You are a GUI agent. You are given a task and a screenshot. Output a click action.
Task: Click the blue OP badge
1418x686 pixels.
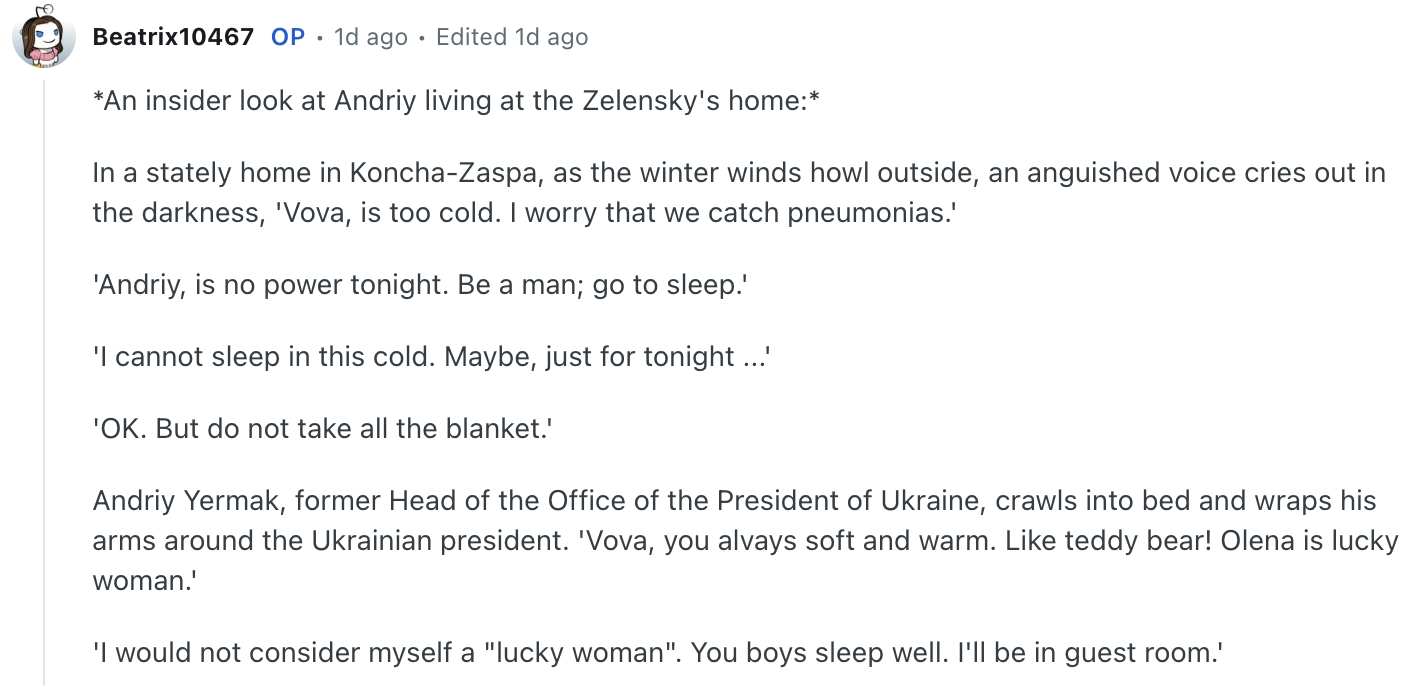point(288,38)
